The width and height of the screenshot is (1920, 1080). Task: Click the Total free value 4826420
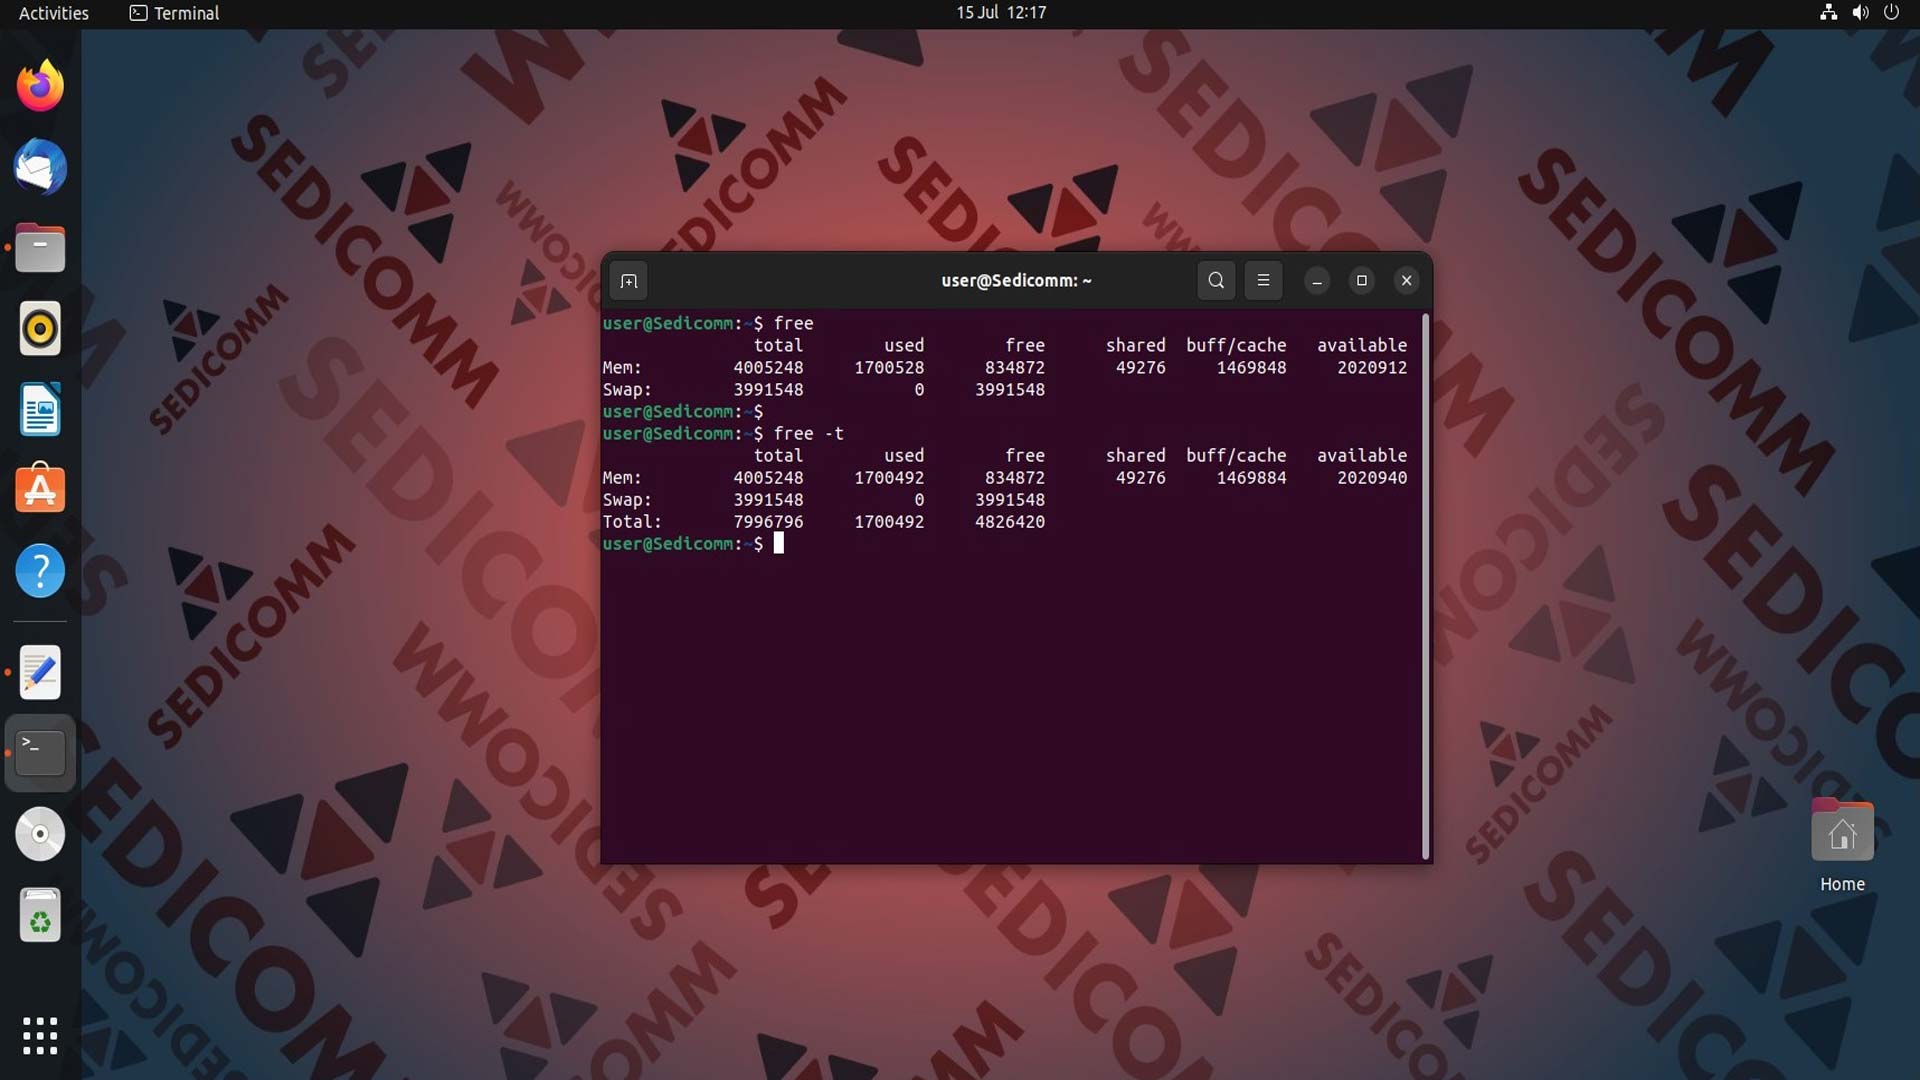click(x=1010, y=522)
